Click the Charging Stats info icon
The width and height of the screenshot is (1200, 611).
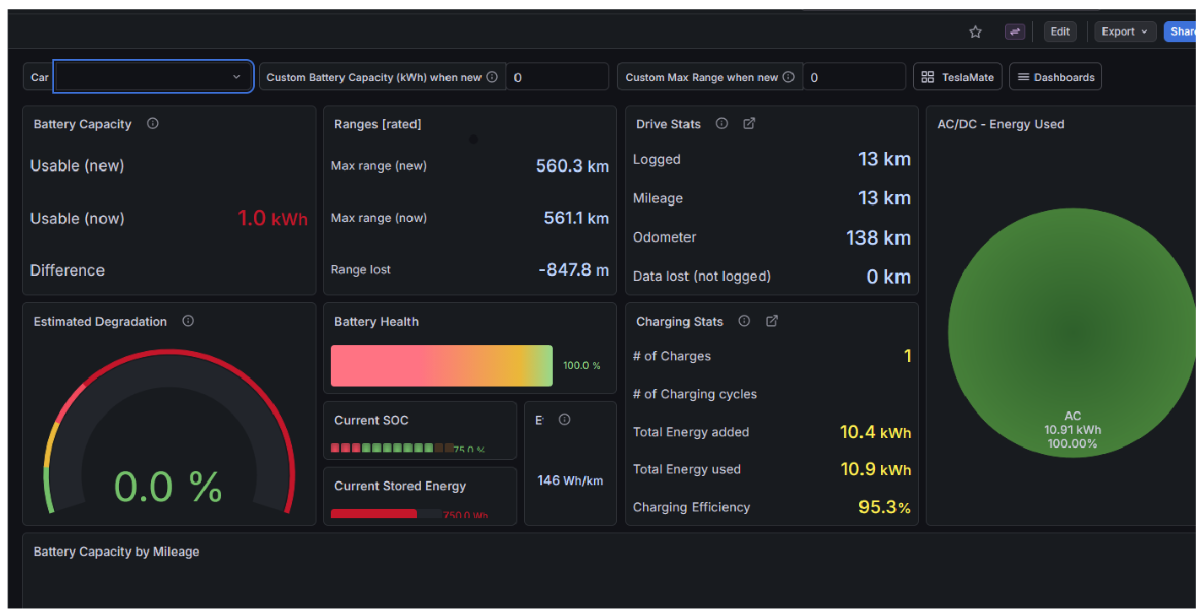click(x=744, y=321)
